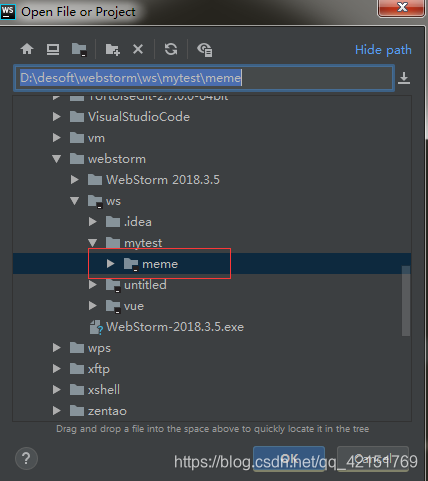Click the vue project folder icon

coord(113,306)
